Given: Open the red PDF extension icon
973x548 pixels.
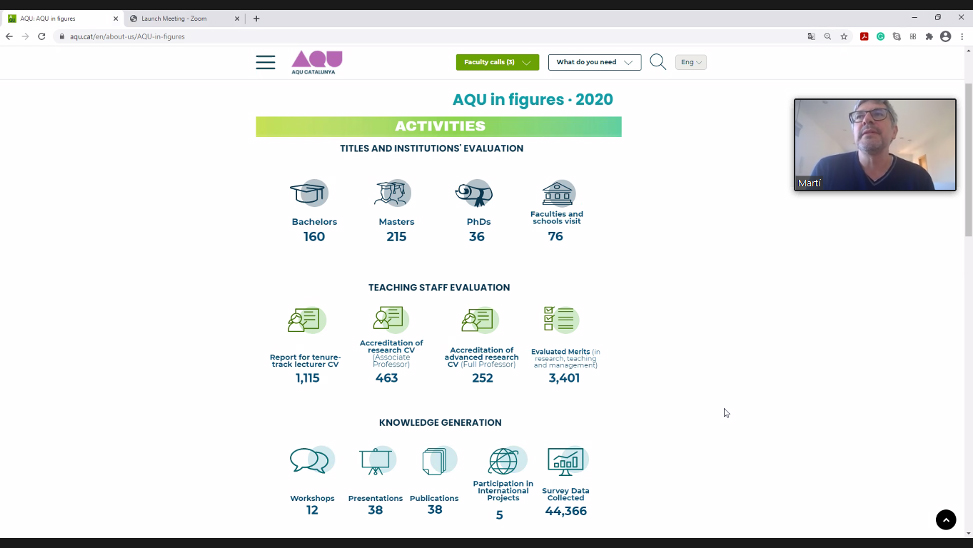Looking at the screenshot, I should [x=864, y=37].
